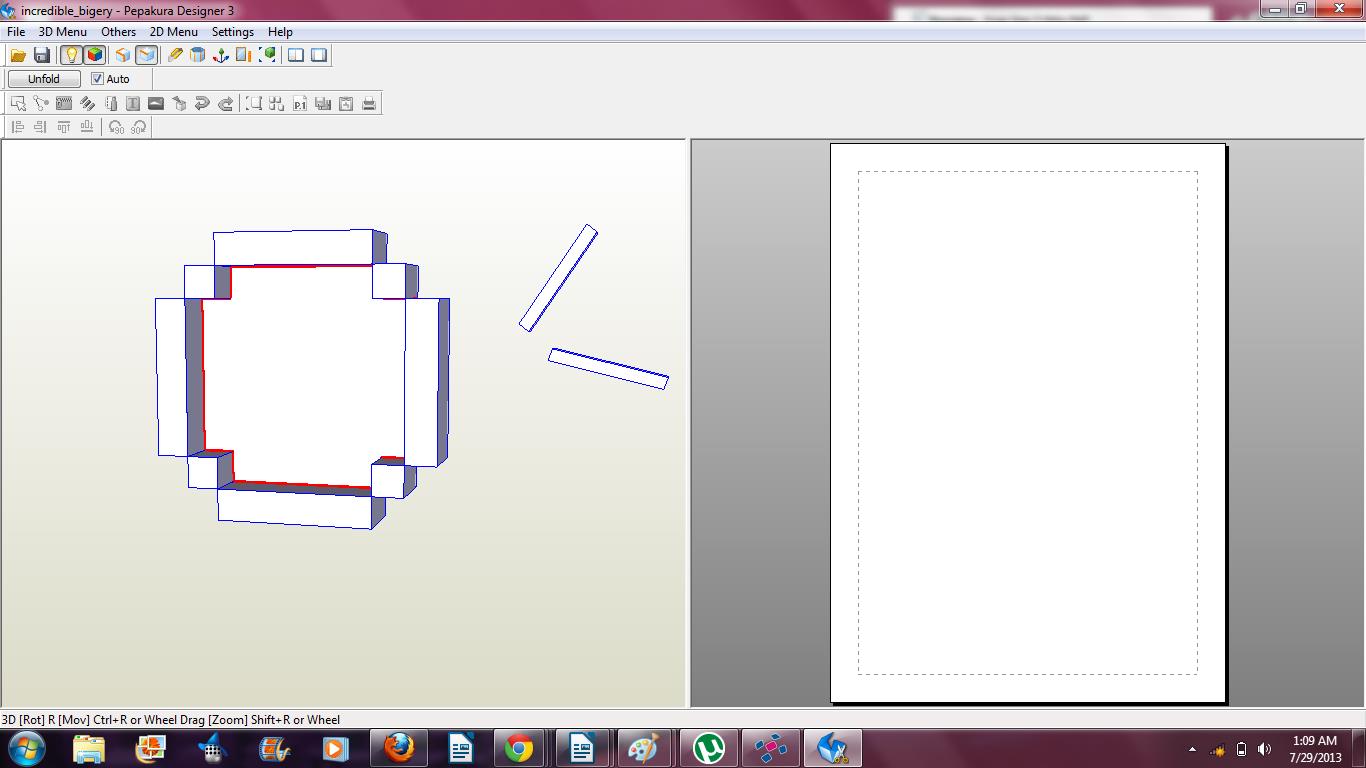Save the project with the floppy disk icon
Viewport: 1366px width, 768px height.
[x=42, y=55]
